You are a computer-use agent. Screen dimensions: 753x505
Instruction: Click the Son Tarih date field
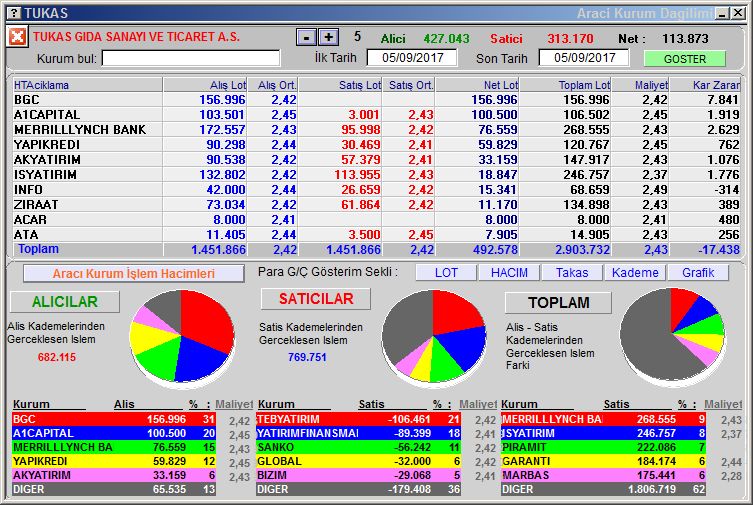point(584,58)
